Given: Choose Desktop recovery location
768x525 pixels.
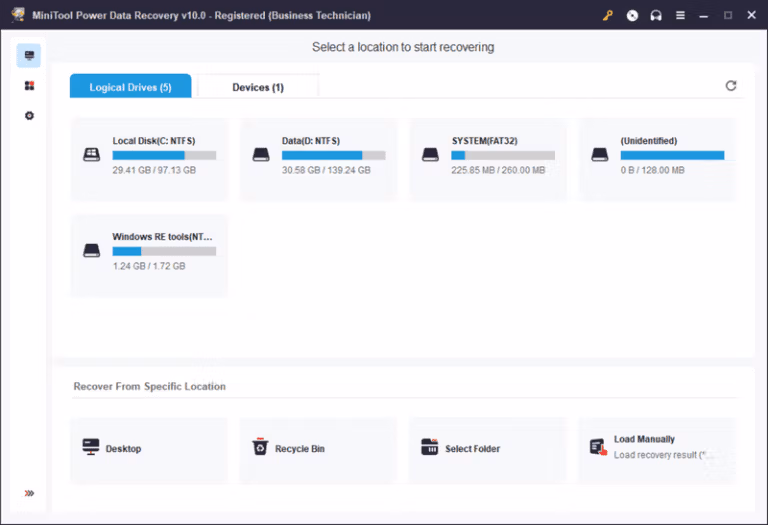Looking at the screenshot, I should (149, 451).
